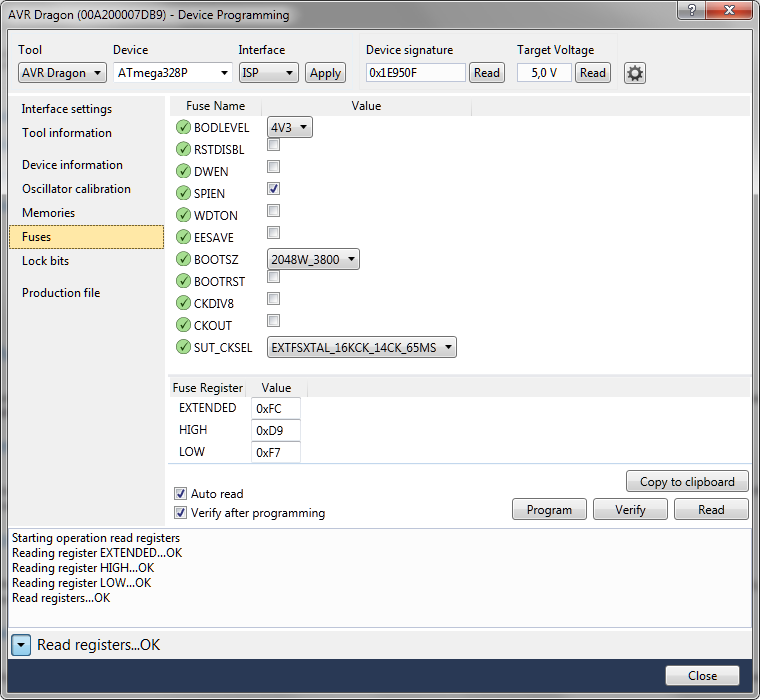Click the Verify button

point(630,509)
